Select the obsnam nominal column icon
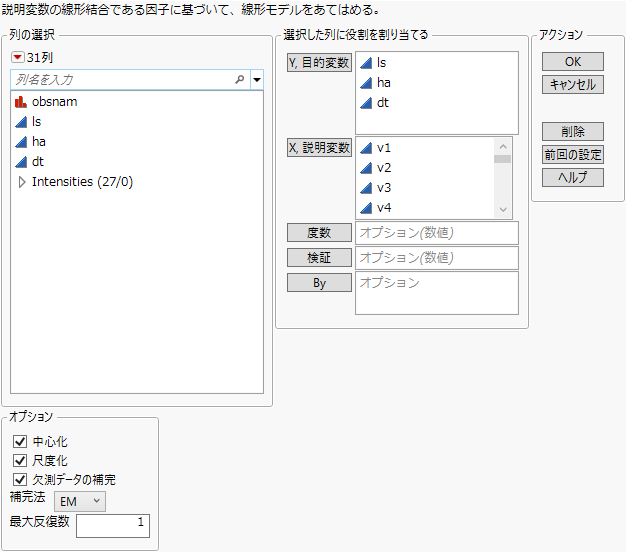Viewport: 626px width, 552px height. [21, 102]
